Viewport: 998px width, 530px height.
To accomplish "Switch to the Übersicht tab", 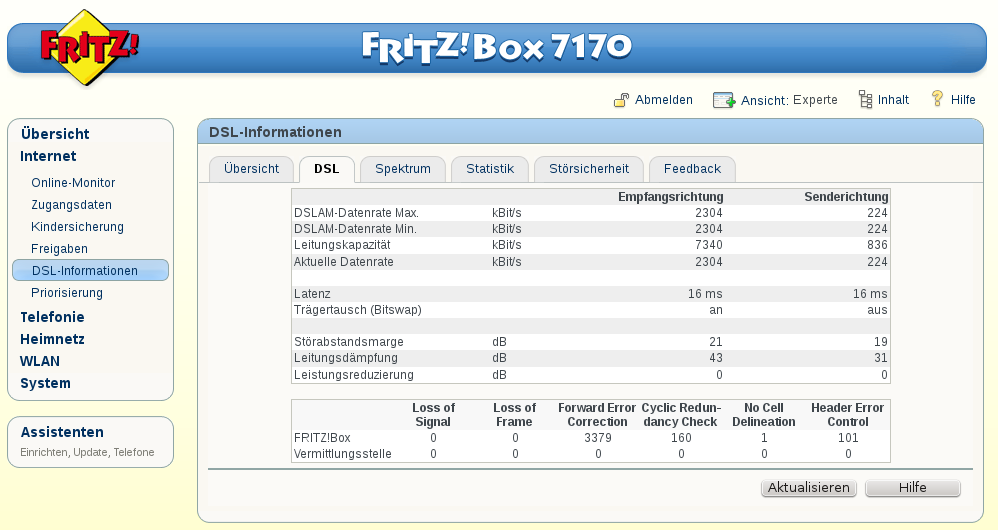I will (251, 169).
